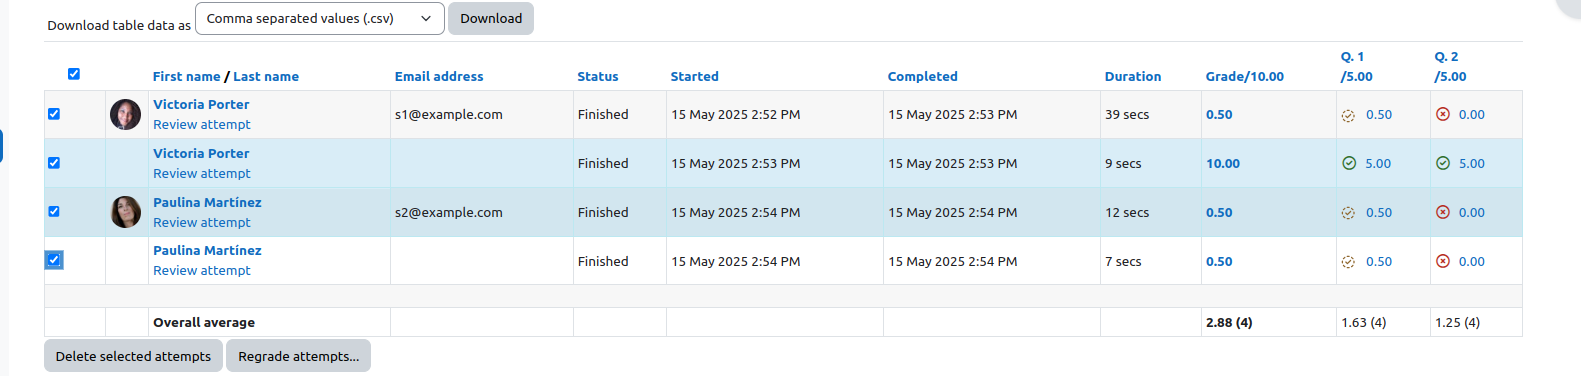The image size is (1581, 376).
Task: Click red X icon in s2@example.com row Q.2
Action: [1442, 212]
